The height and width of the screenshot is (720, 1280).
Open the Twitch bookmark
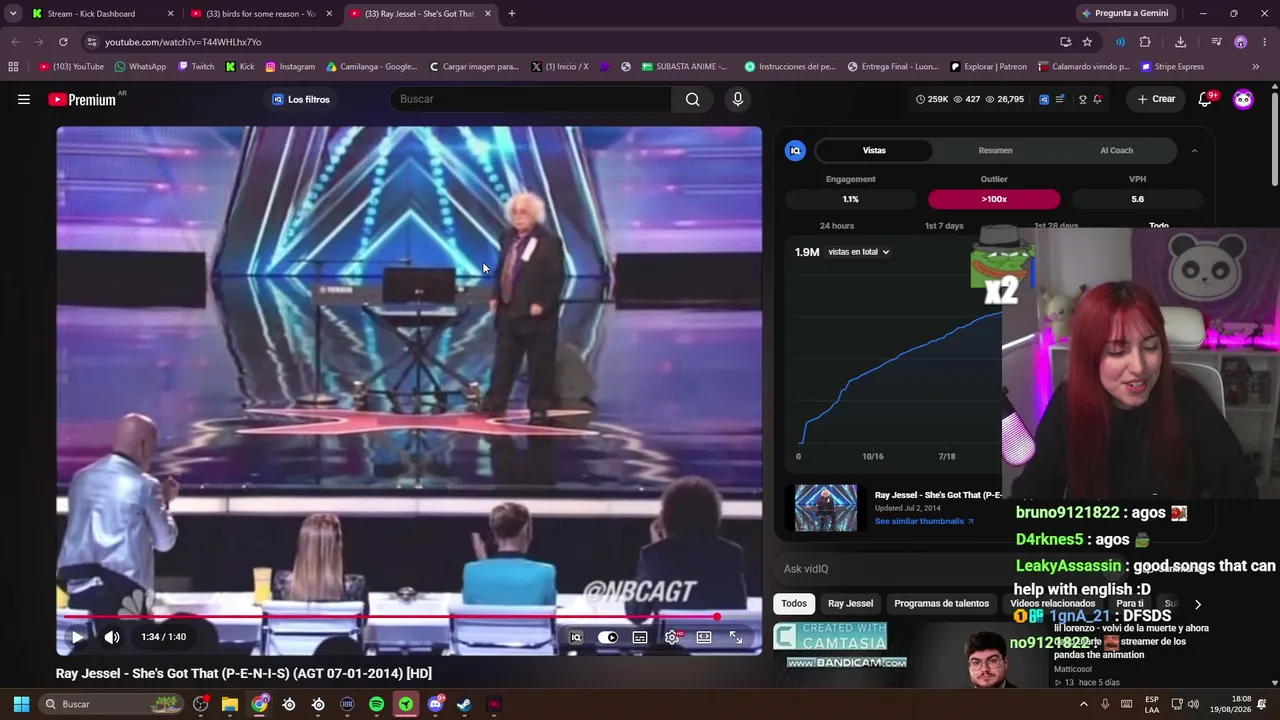tap(196, 67)
